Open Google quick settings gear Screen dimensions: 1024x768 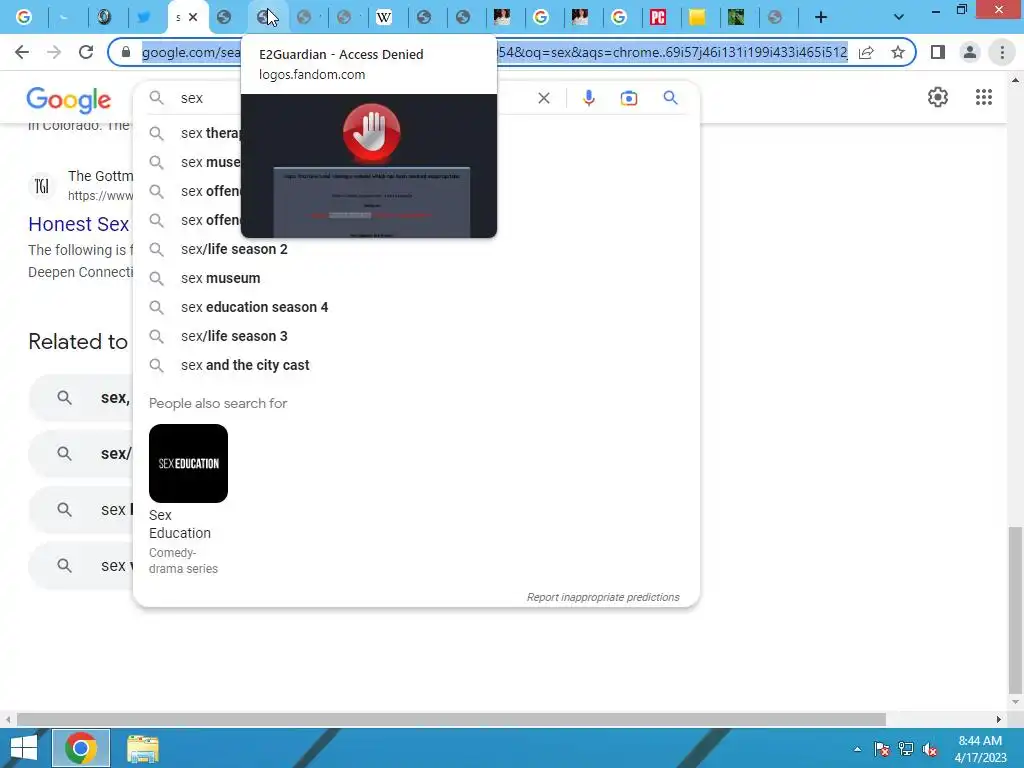[x=938, y=97]
